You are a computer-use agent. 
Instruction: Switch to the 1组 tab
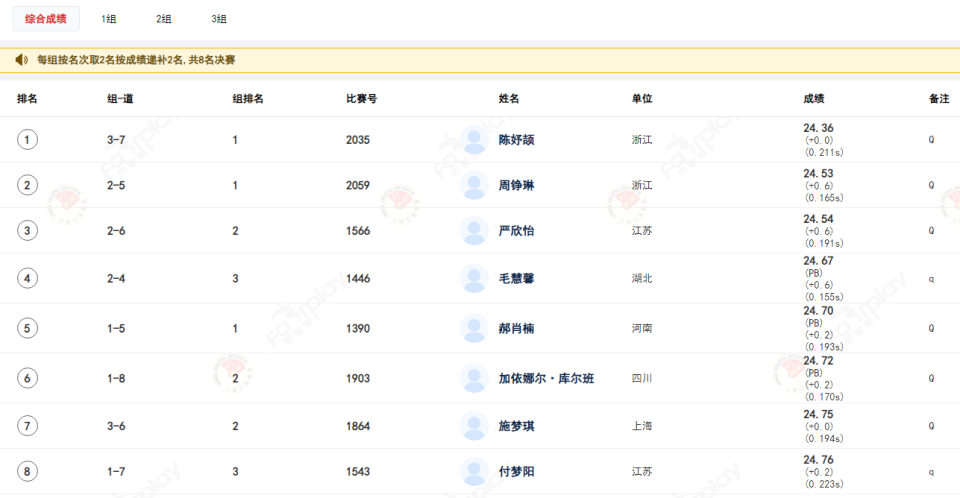click(x=109, y=19)
